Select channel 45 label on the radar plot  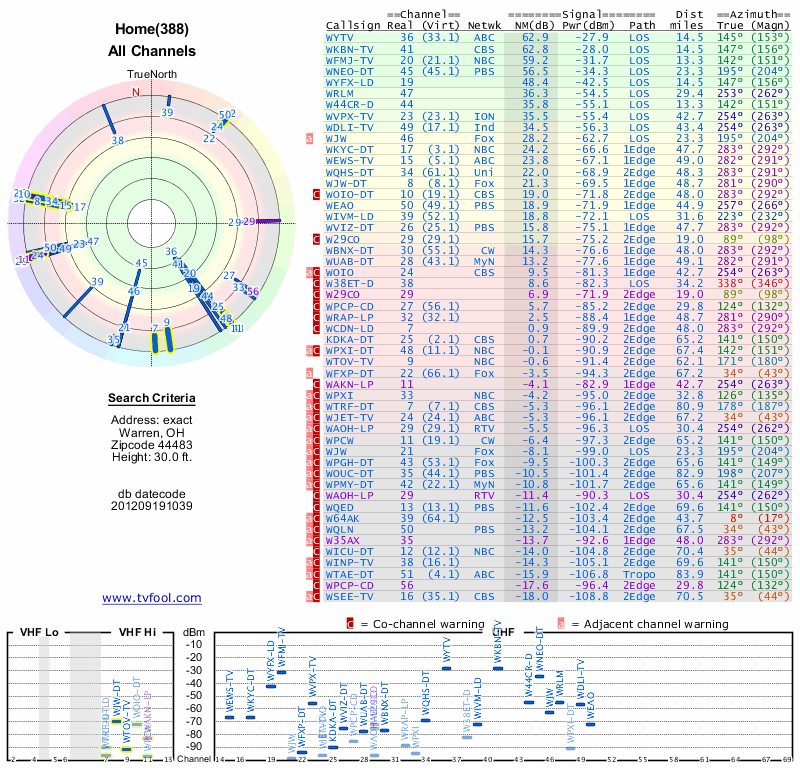coord(141,264)
